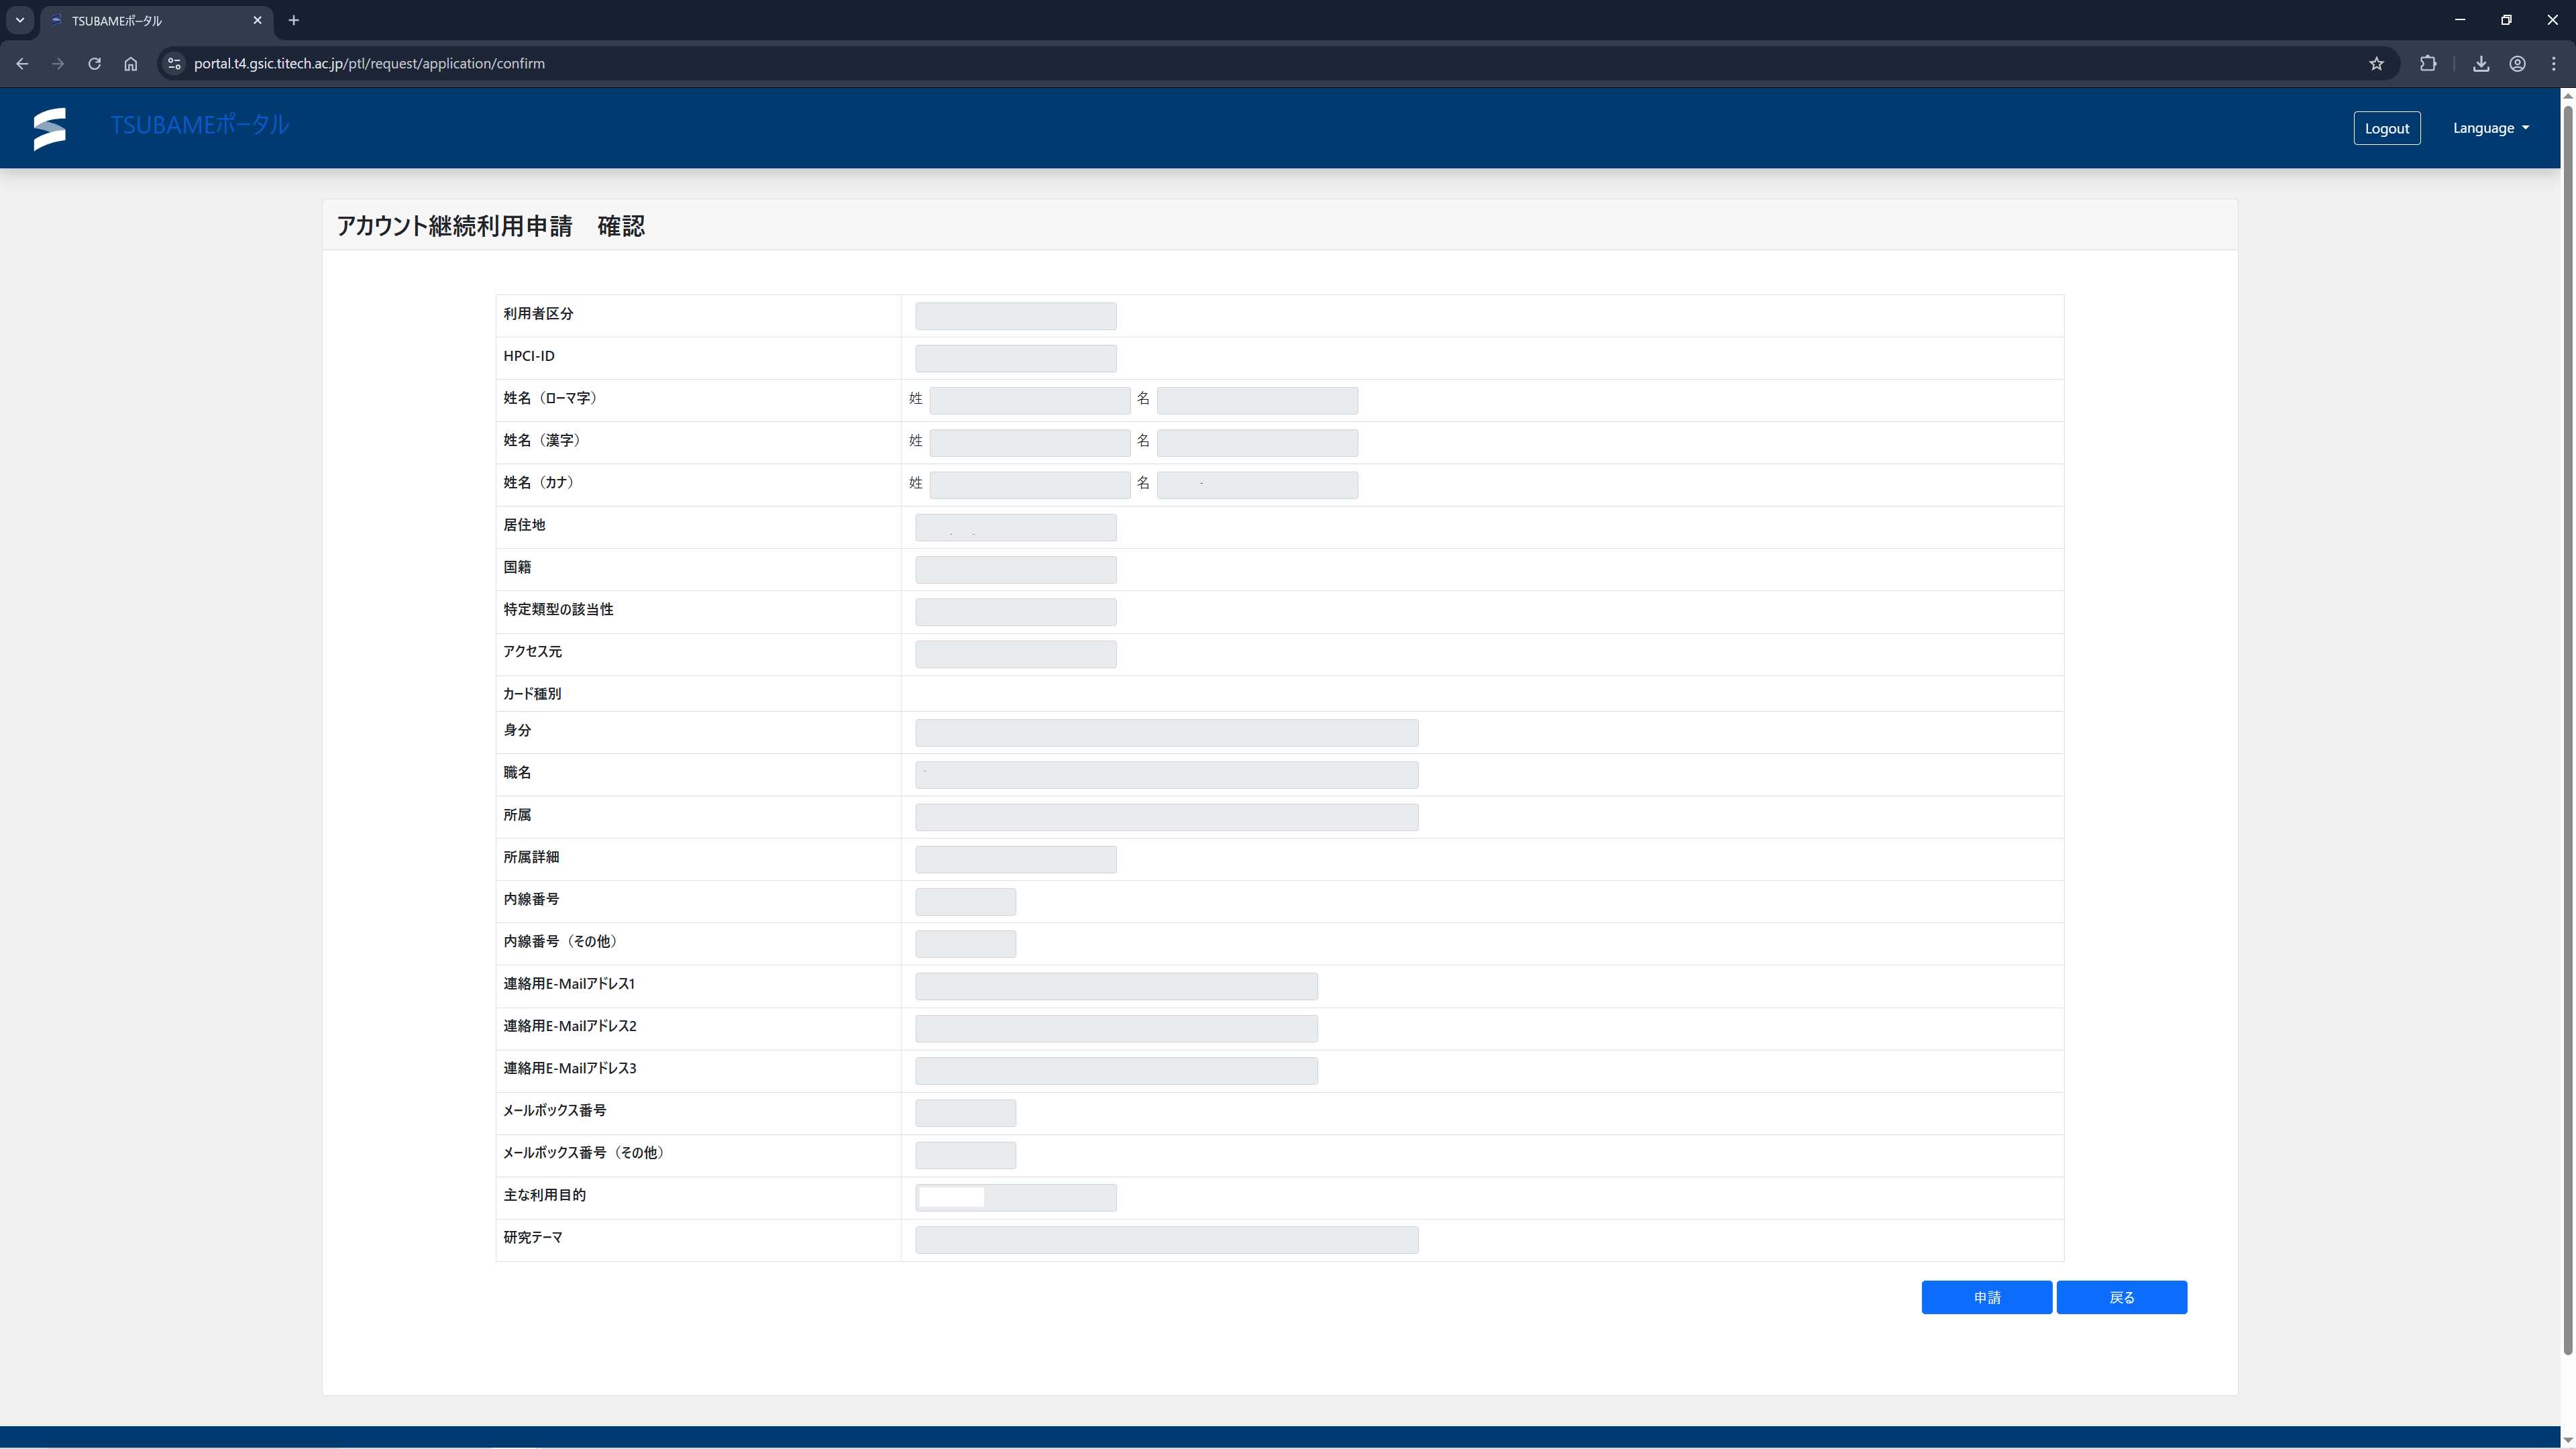The width and height of the screenshot is (2576, 1449).
Task: Click the TSUBAMEポータル title link
Action: pos(199,125)
